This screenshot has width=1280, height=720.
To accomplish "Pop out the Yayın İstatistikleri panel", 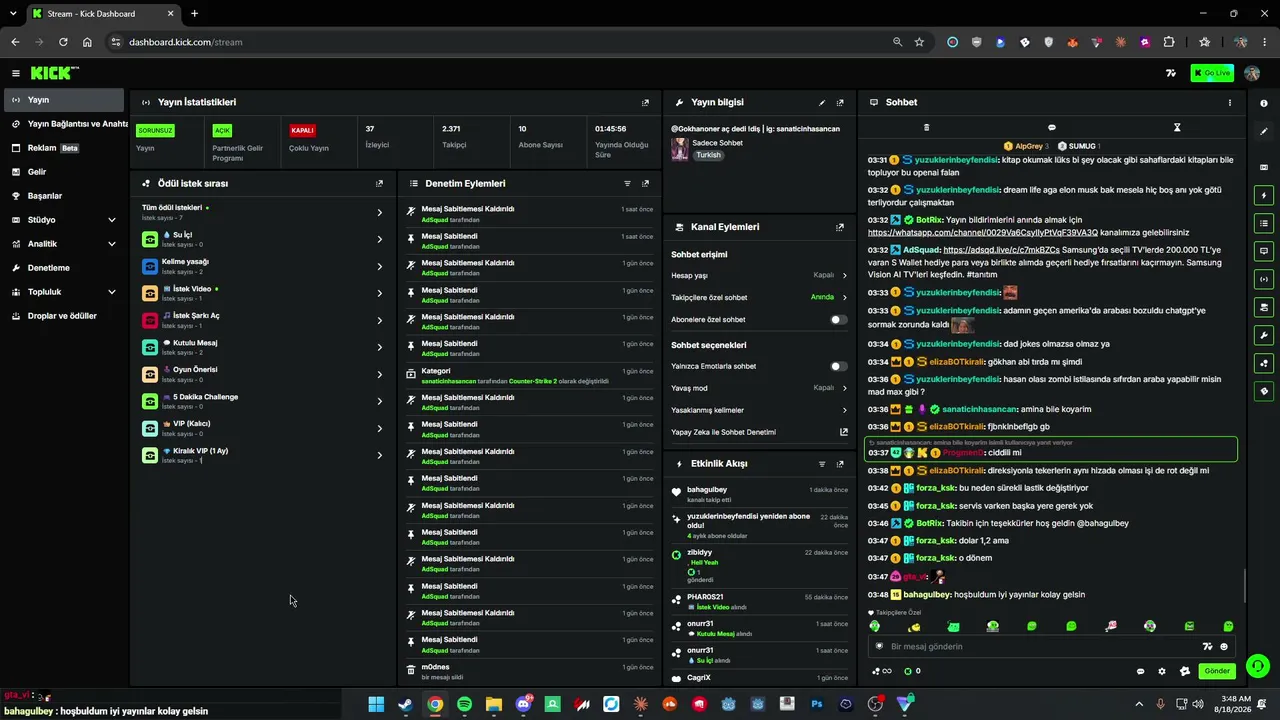I will point(645,102).
